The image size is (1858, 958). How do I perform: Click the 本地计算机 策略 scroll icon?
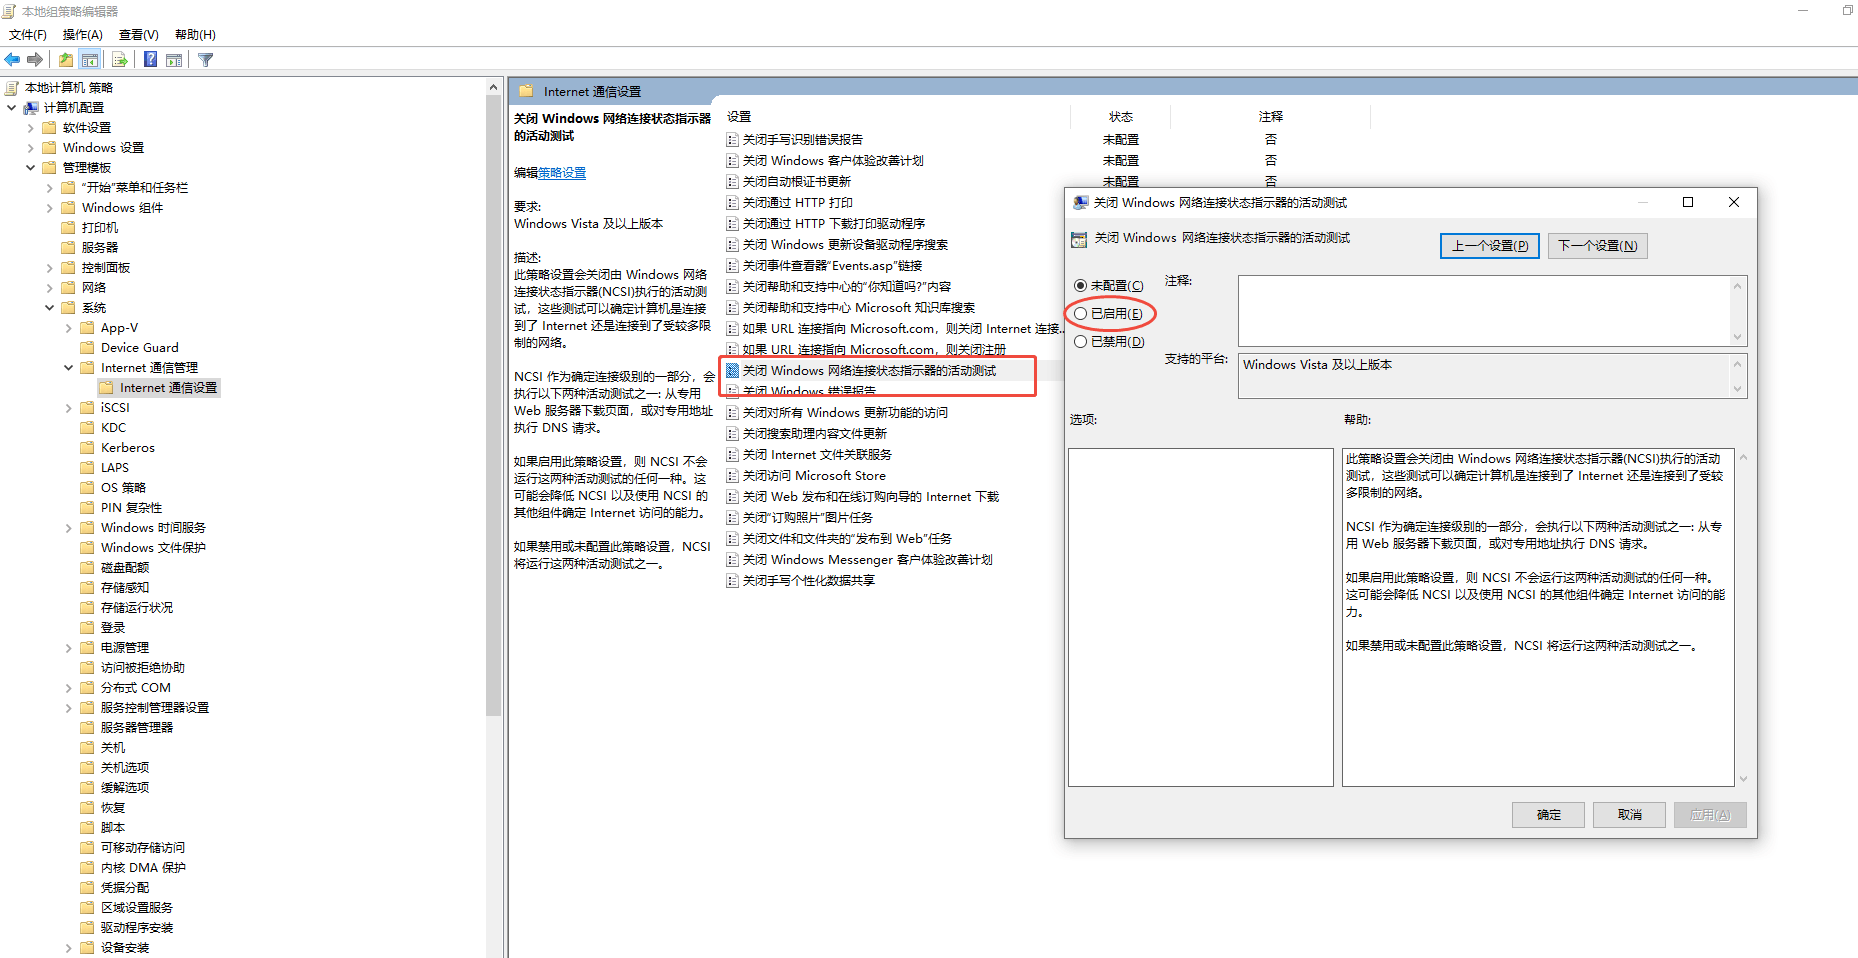[12, 87]
